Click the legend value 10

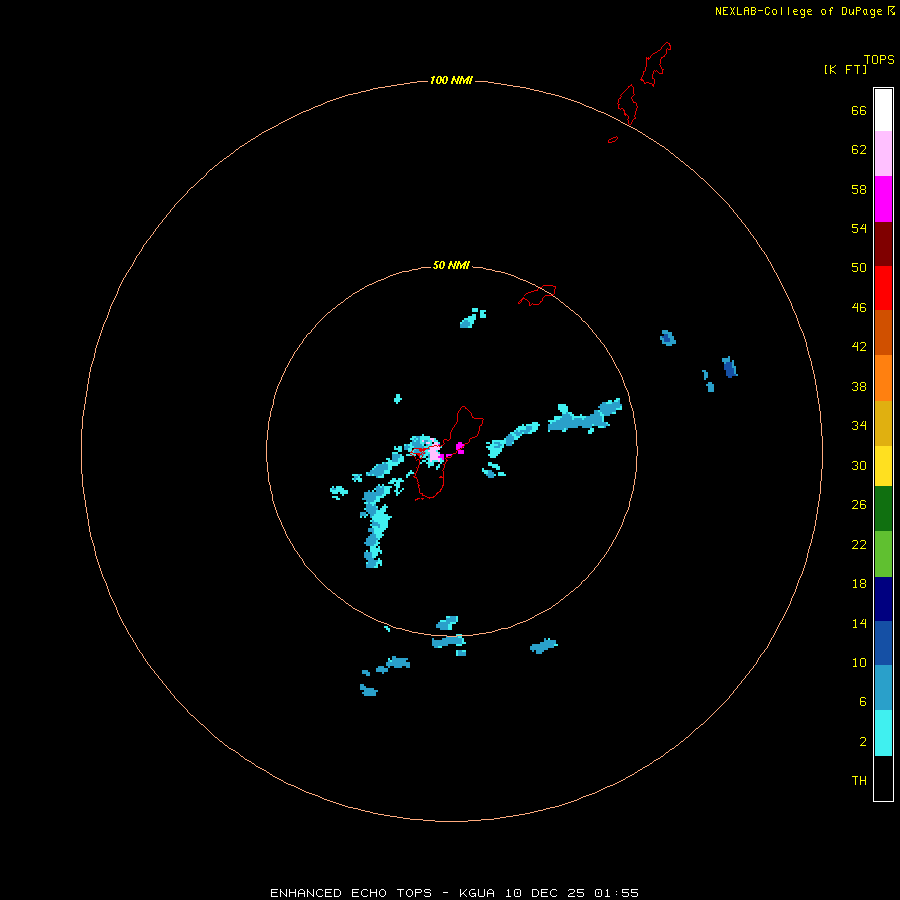859,663
